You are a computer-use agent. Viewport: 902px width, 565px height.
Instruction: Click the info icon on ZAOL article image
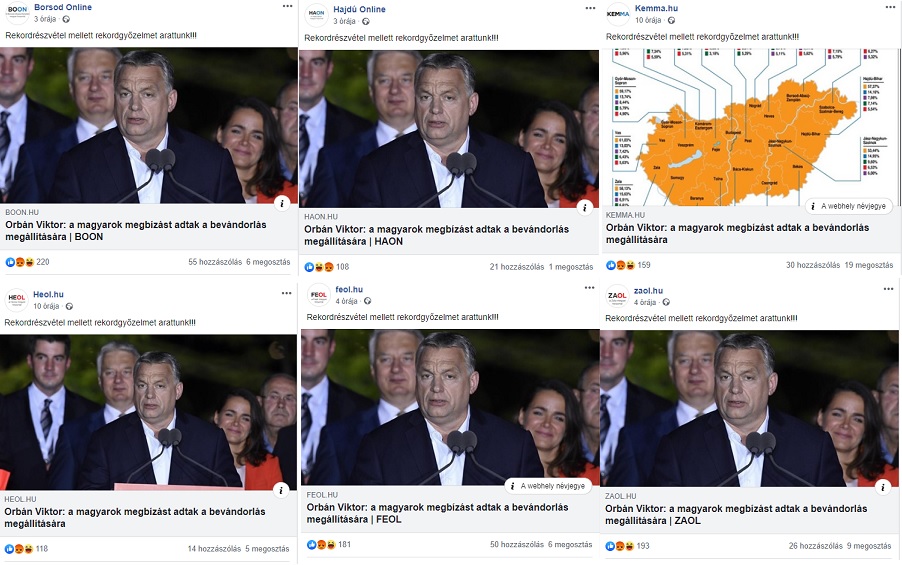click(883, 487)
